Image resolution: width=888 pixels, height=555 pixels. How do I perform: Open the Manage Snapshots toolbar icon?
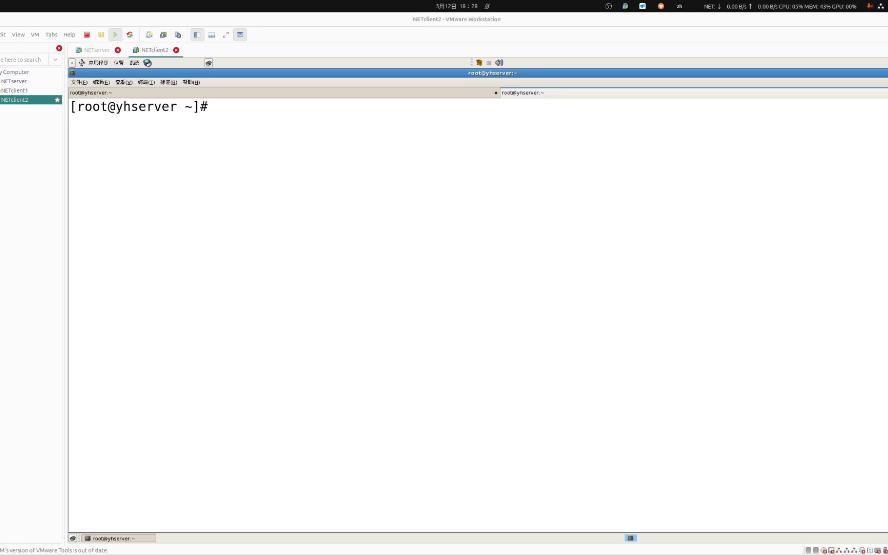point(178,35)
